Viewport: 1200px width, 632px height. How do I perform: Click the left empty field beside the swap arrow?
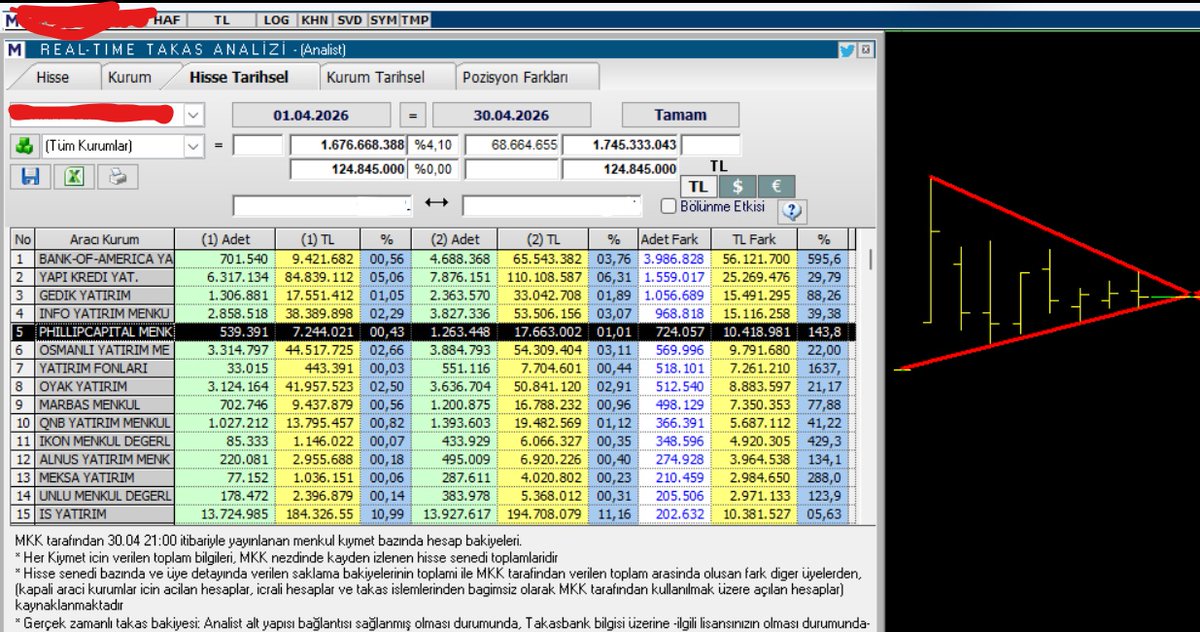point(321,205)
